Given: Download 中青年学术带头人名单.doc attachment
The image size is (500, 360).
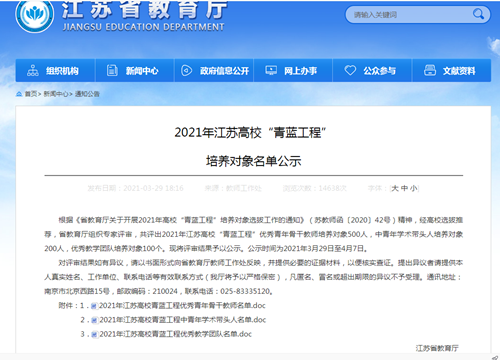Looking at the screenshot, I should point(182,320).
